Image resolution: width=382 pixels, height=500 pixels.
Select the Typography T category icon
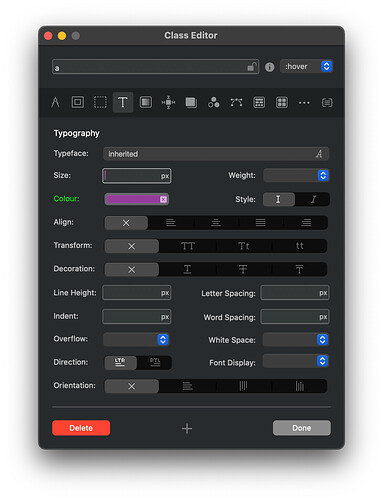[x=123, y=102]
